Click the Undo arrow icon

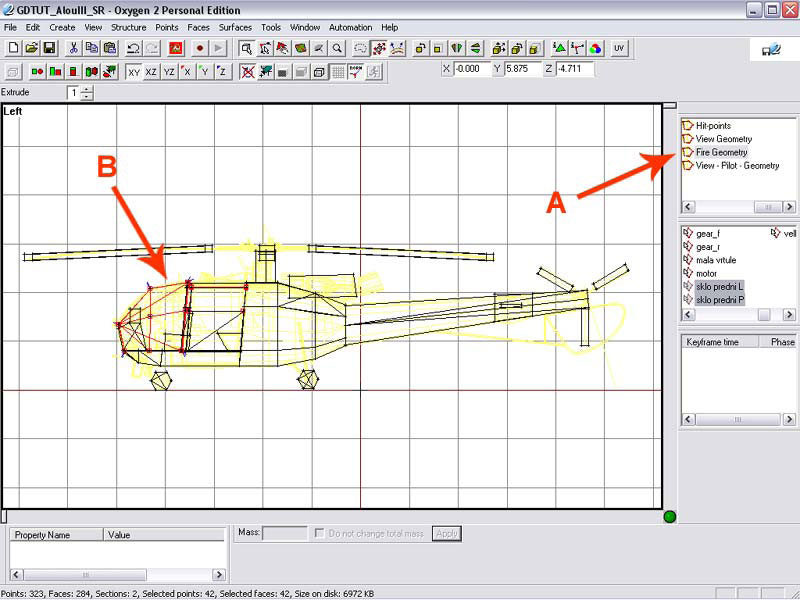[133, 48]
